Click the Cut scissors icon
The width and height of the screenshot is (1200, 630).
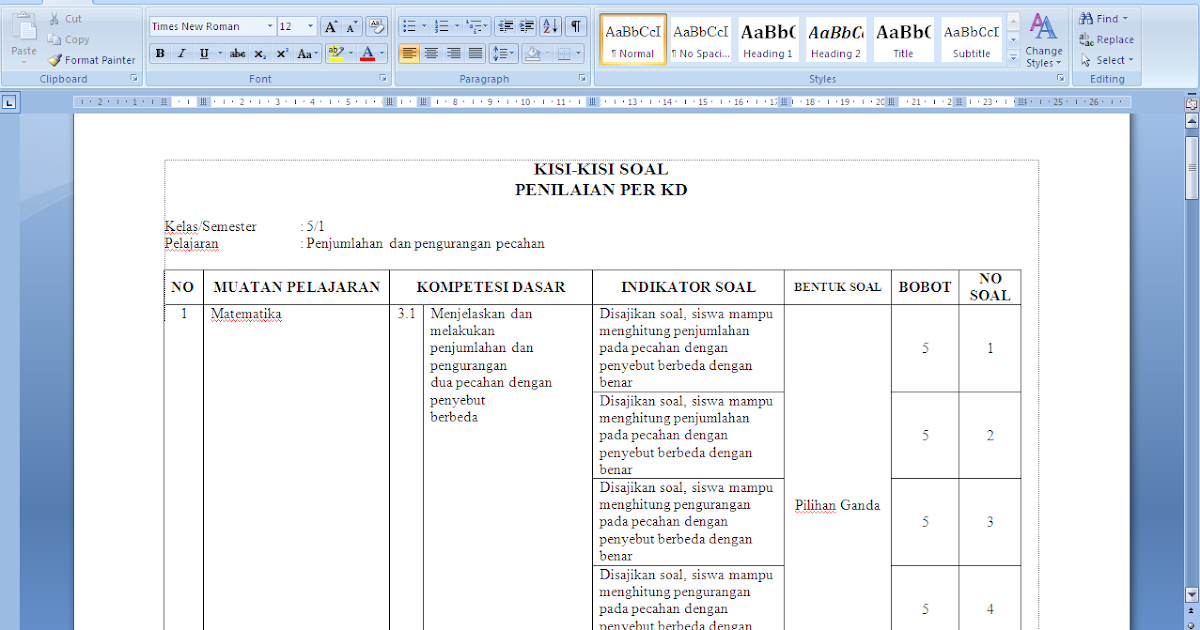(55, 19)
